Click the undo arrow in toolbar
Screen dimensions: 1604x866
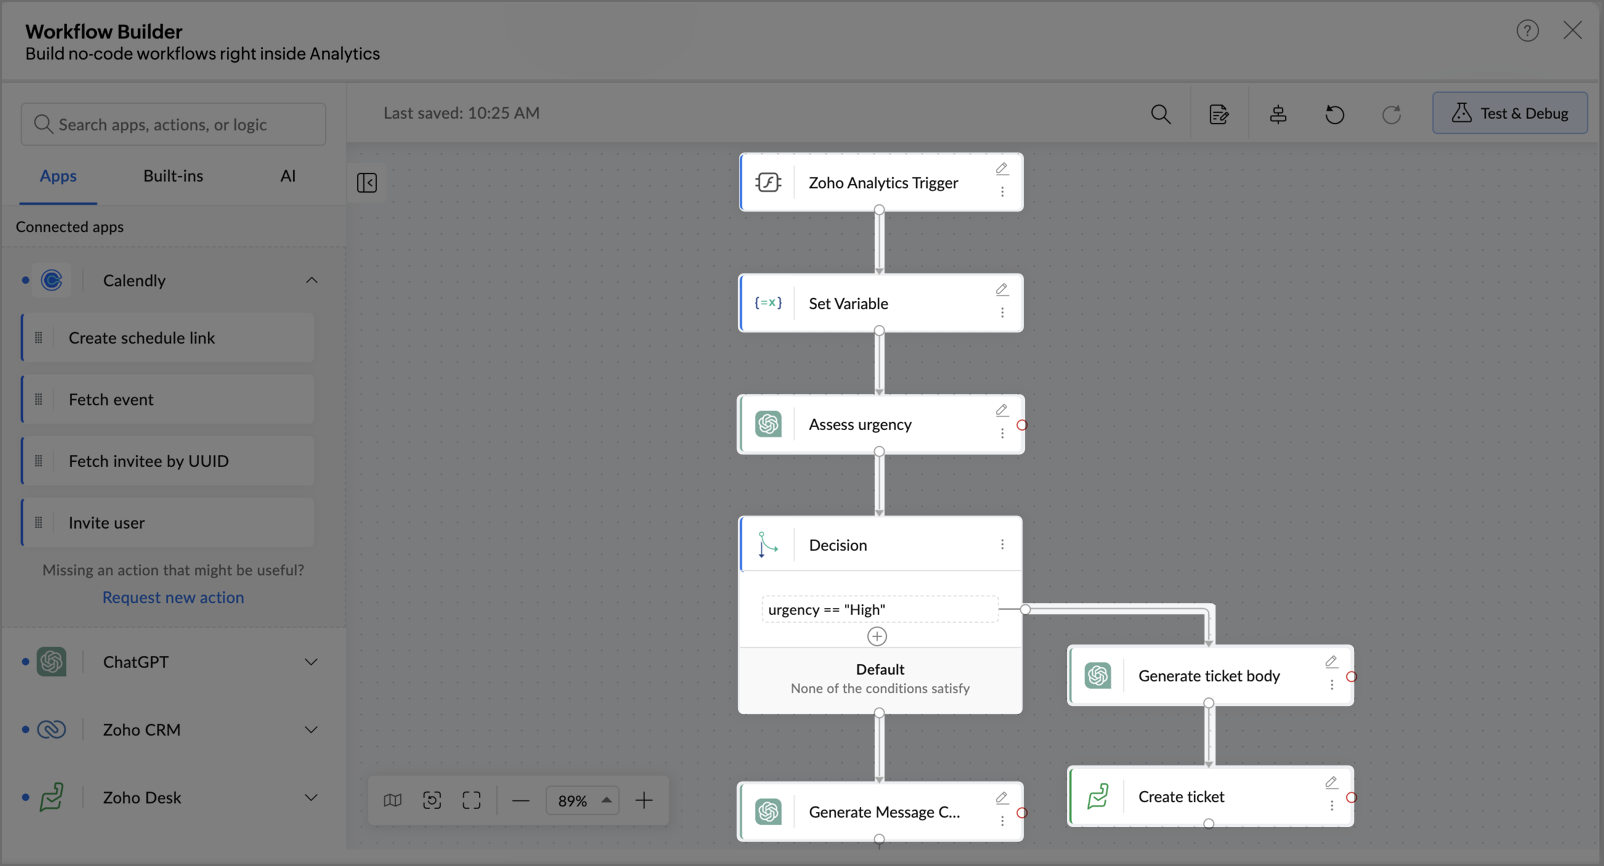1335,114
